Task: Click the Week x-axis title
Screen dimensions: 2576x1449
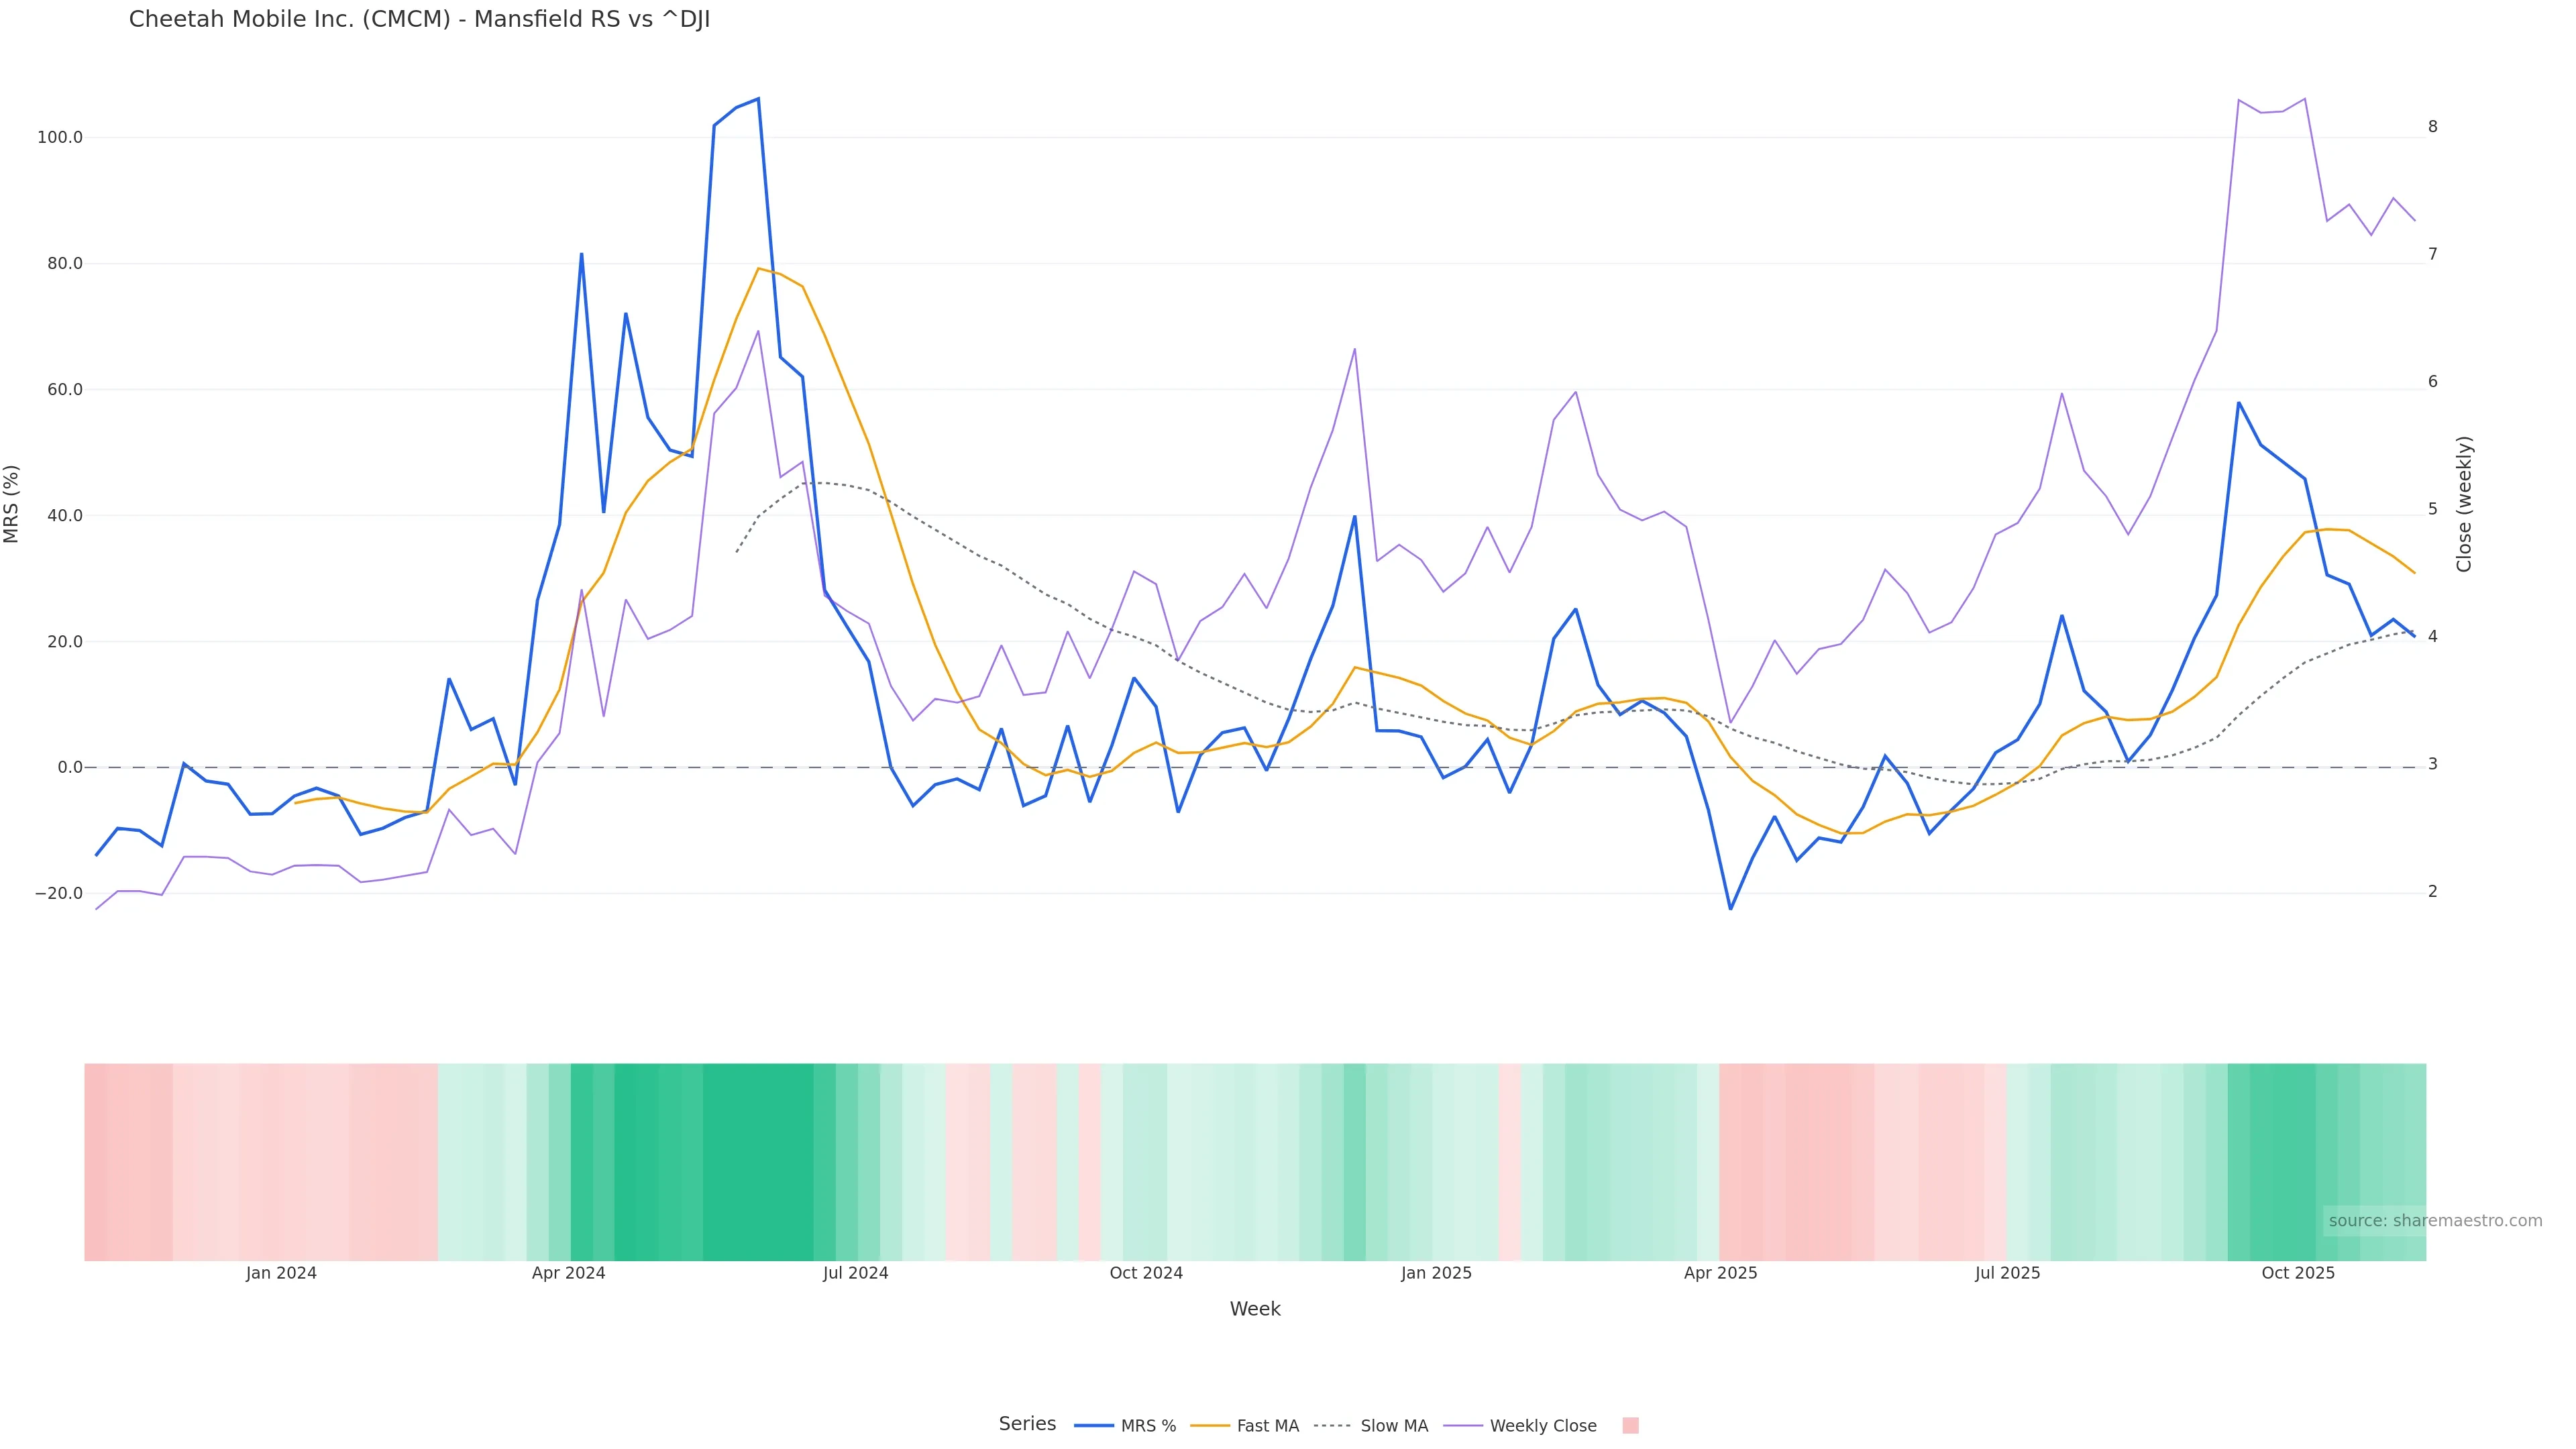Action: 1254,1309
